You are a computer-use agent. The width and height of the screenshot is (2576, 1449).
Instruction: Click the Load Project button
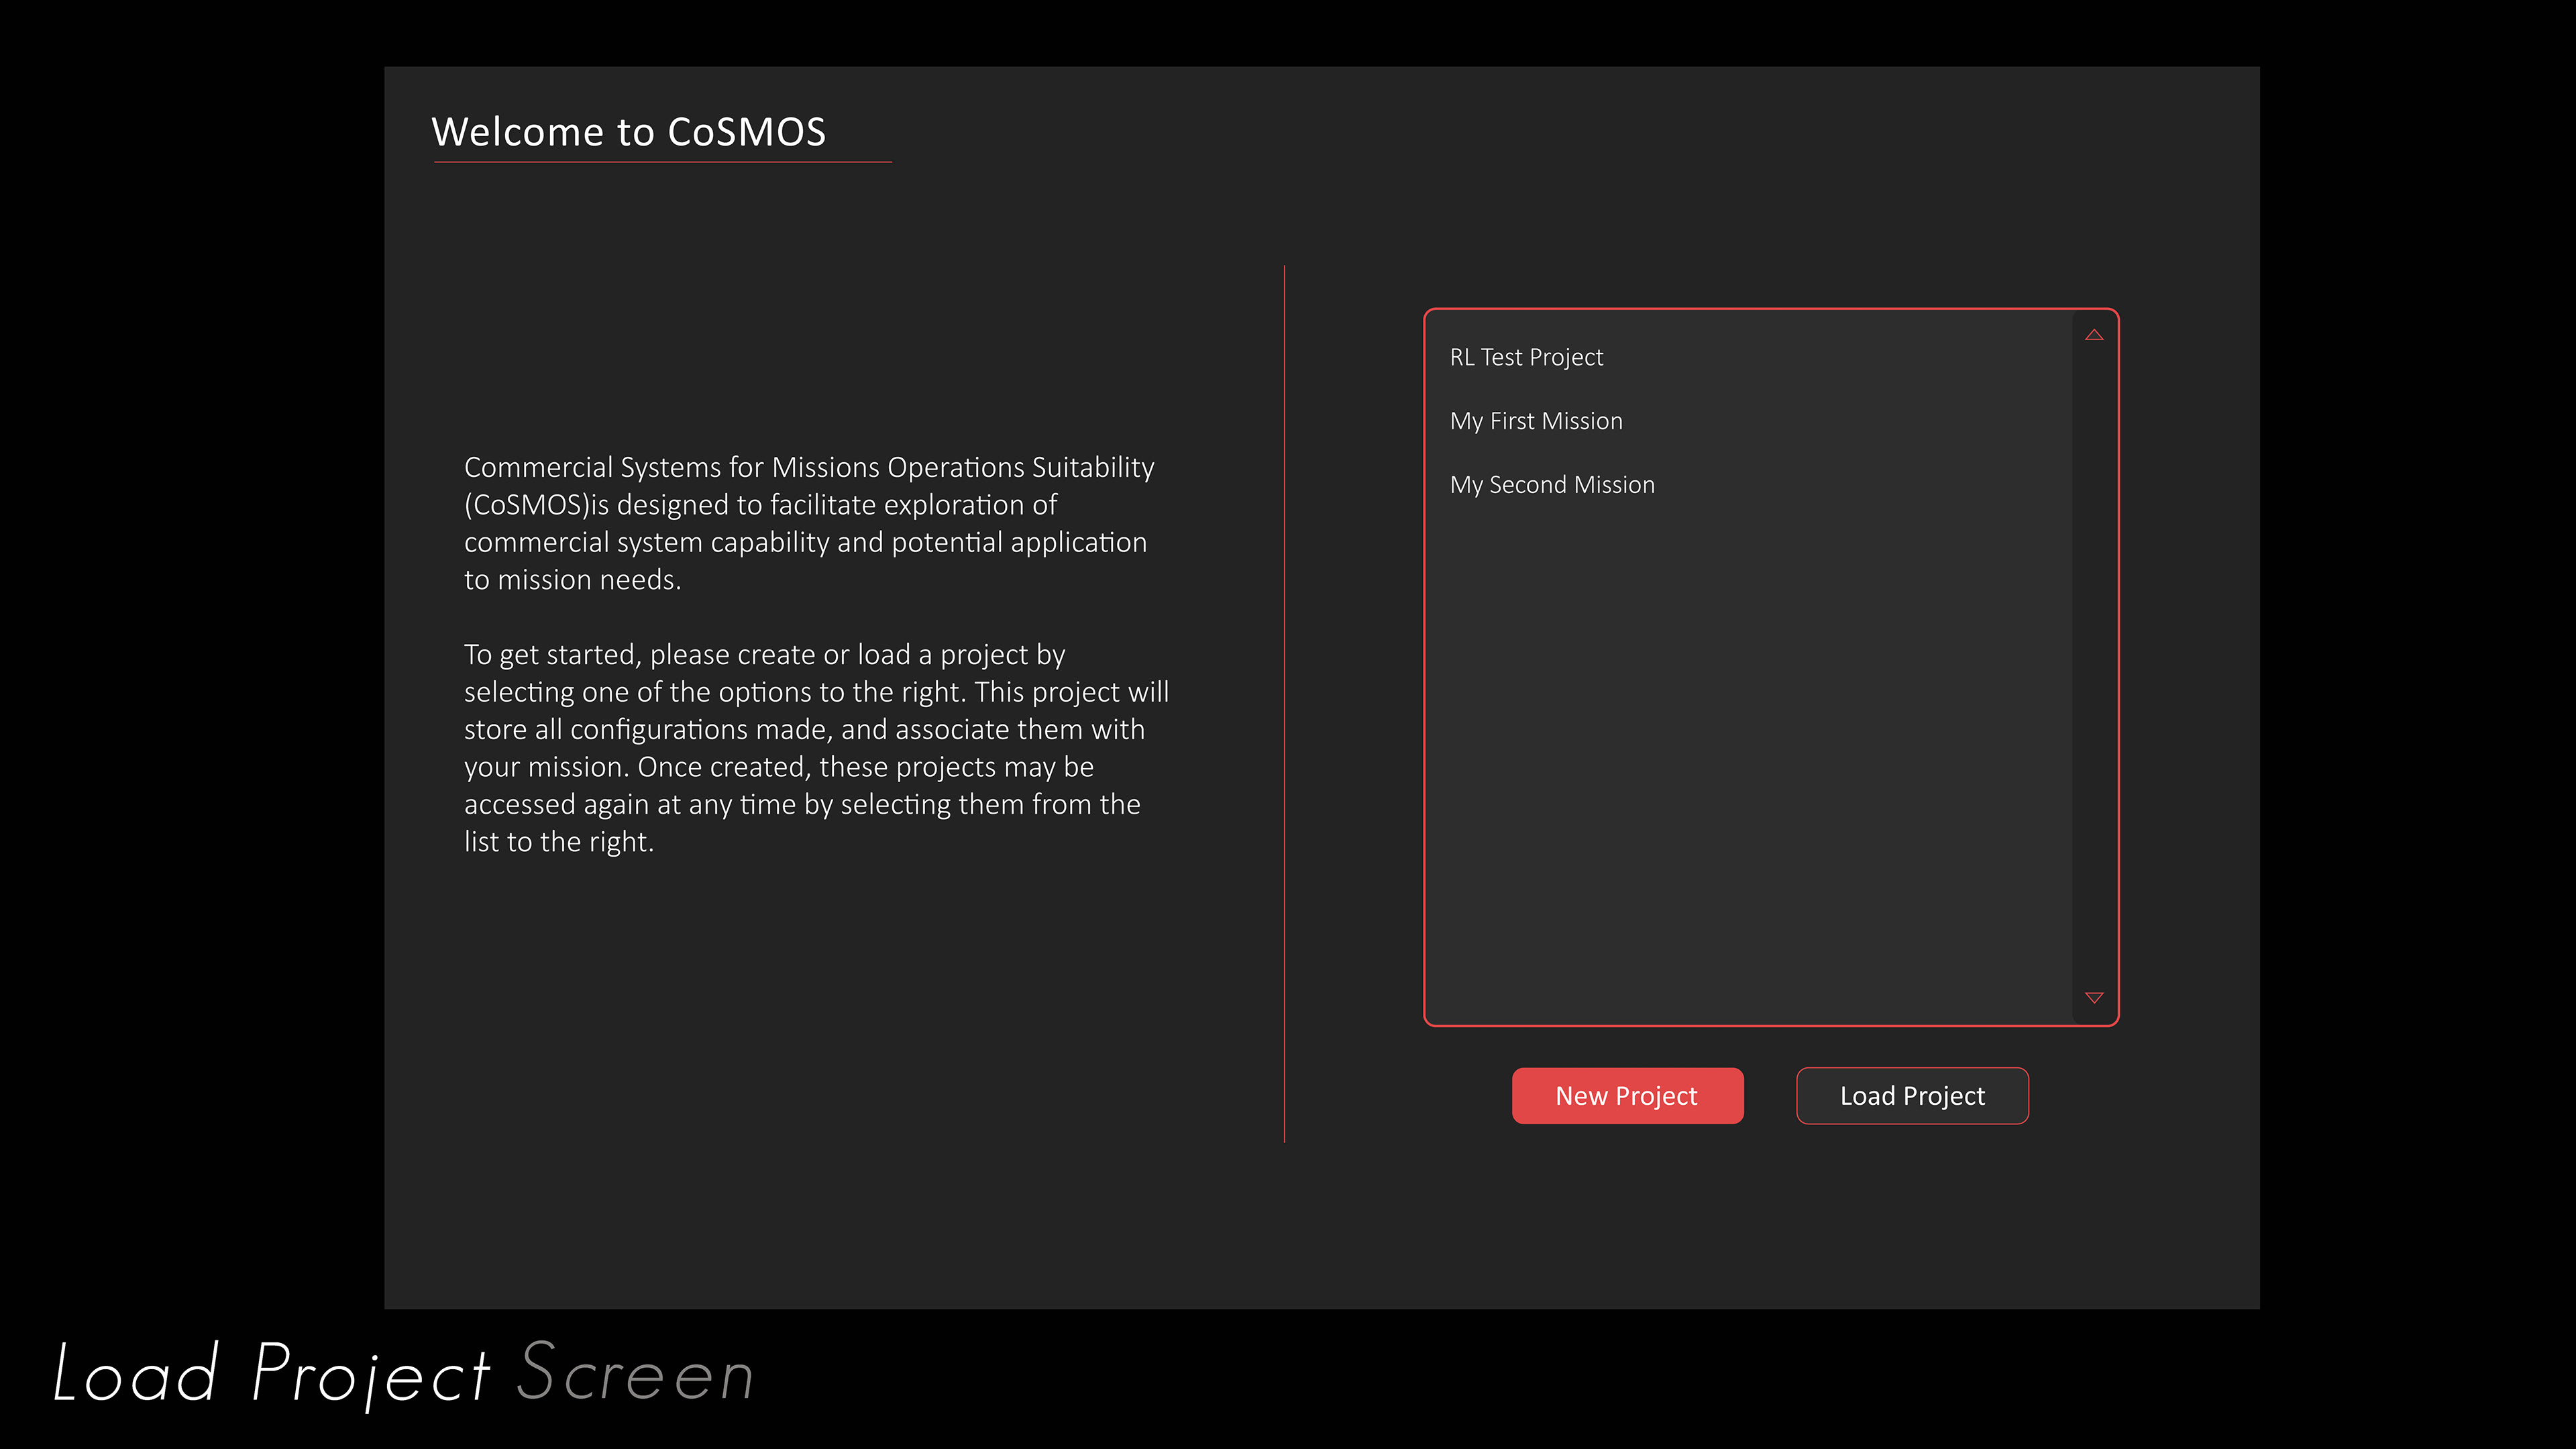pyautogui.click(x=1912, y=1096)
